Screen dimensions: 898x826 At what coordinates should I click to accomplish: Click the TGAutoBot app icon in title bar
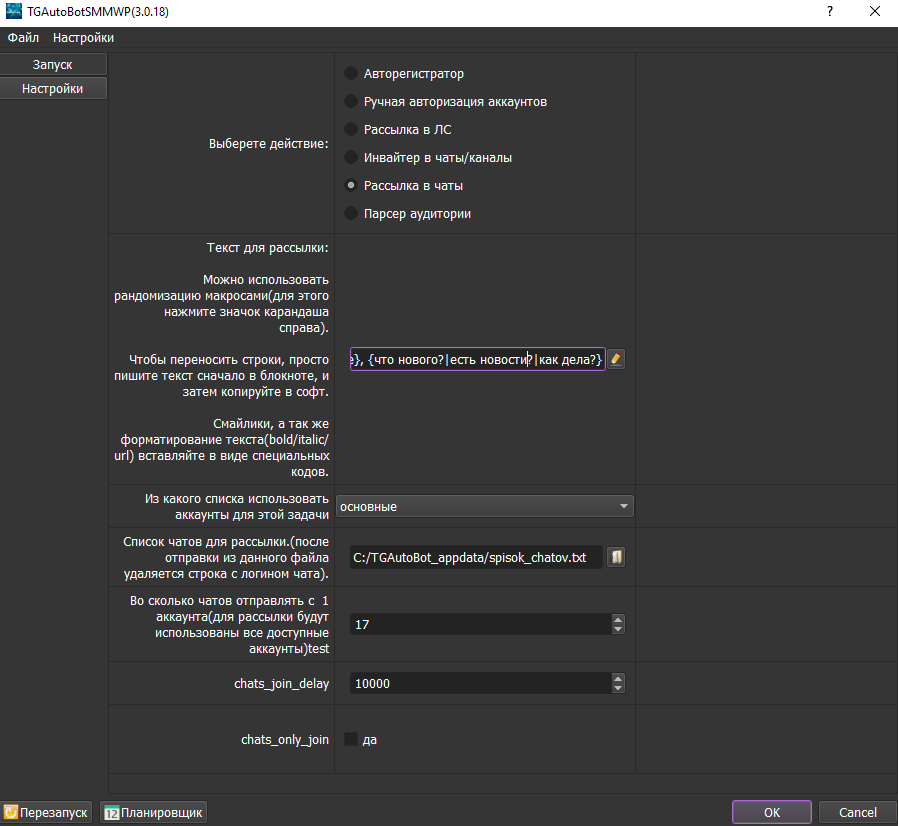12,10
